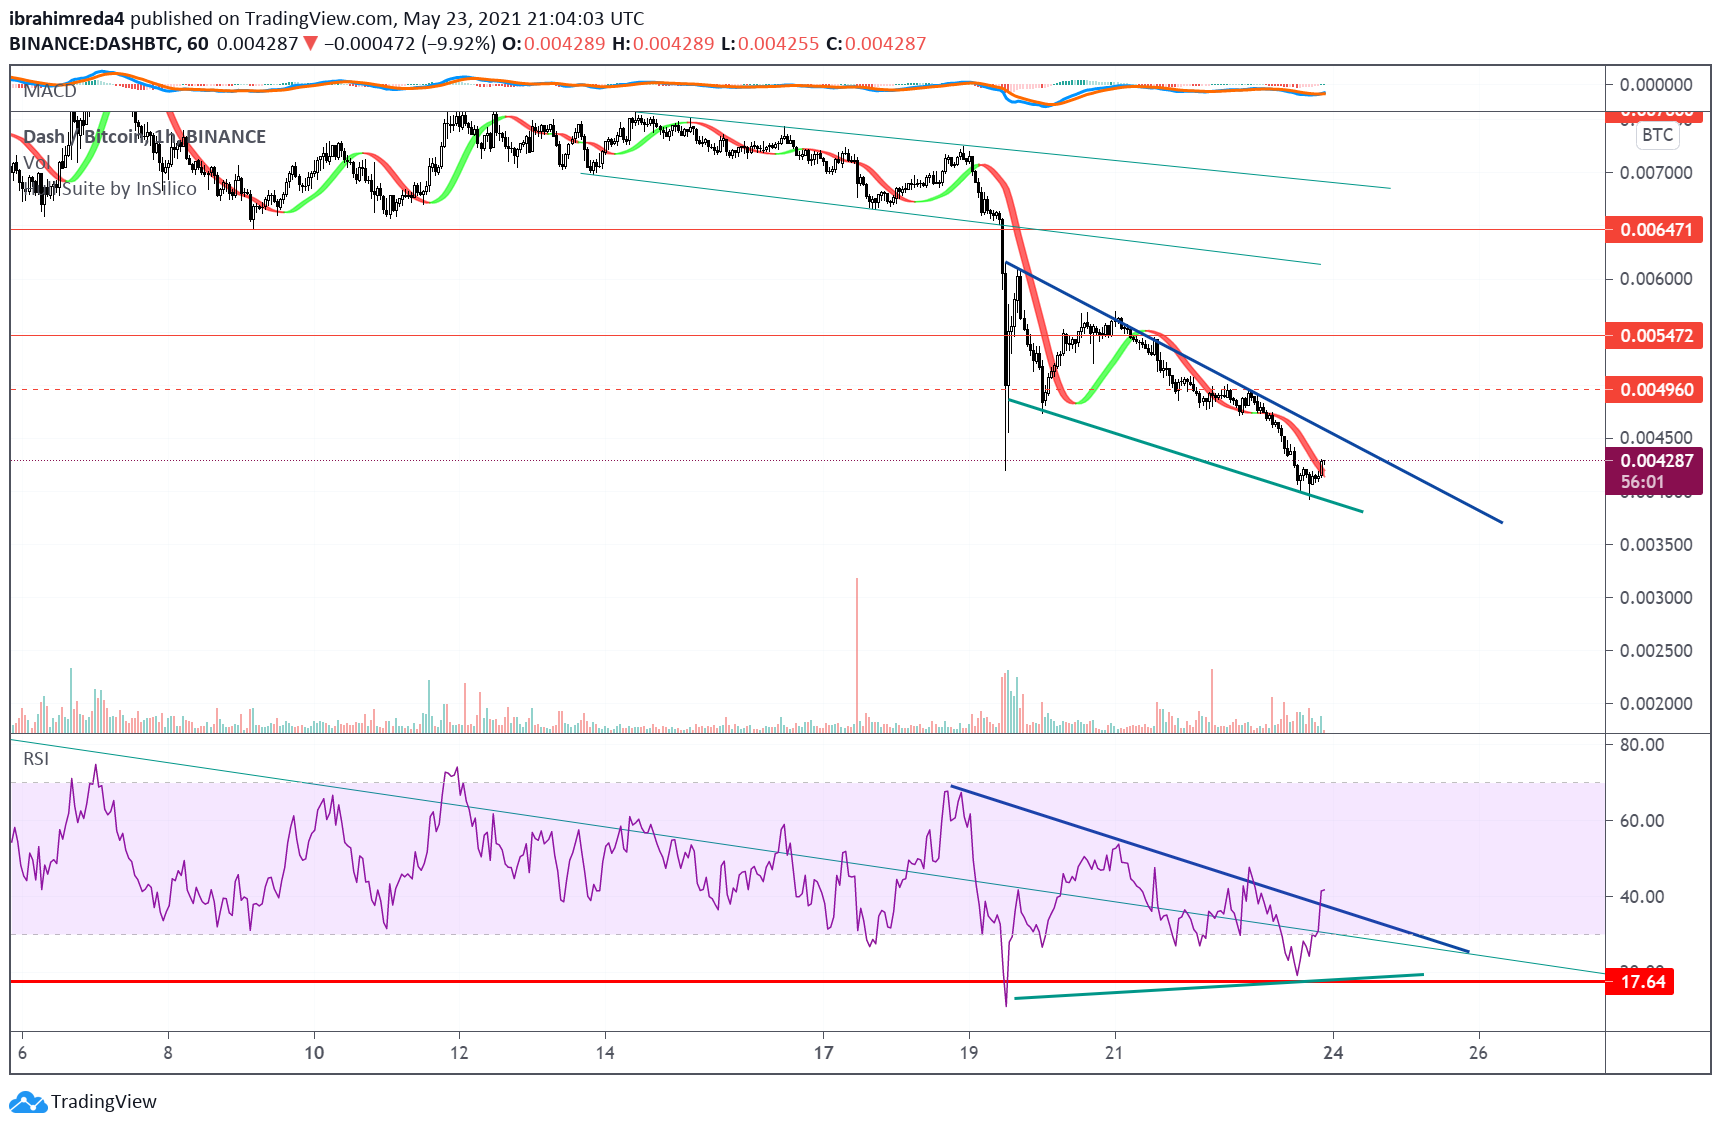Screen dimensions: 1721x1129
Task: Click the date label 24 on time axis
Action: click(x=1333, y=1053)
